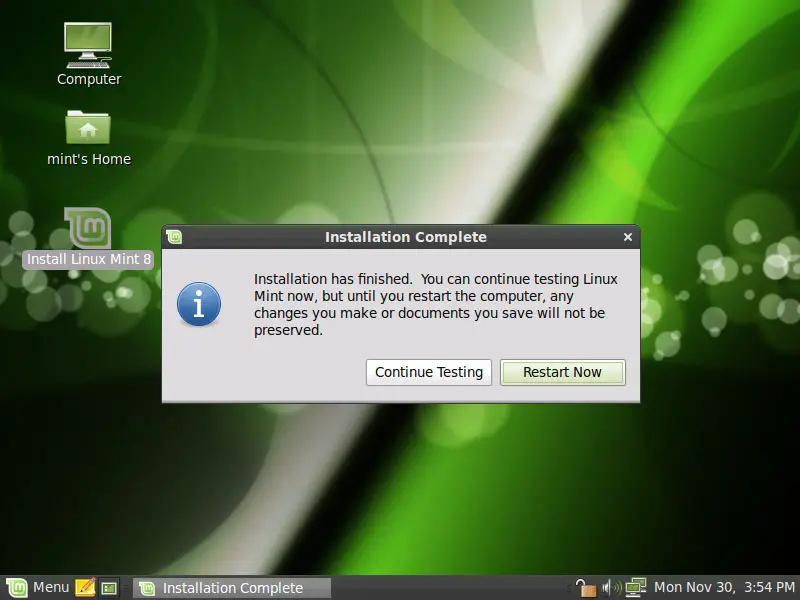800x600 pixels.
Task: Open the notes applet with pencil icon
Action: (x=85, y=588)
